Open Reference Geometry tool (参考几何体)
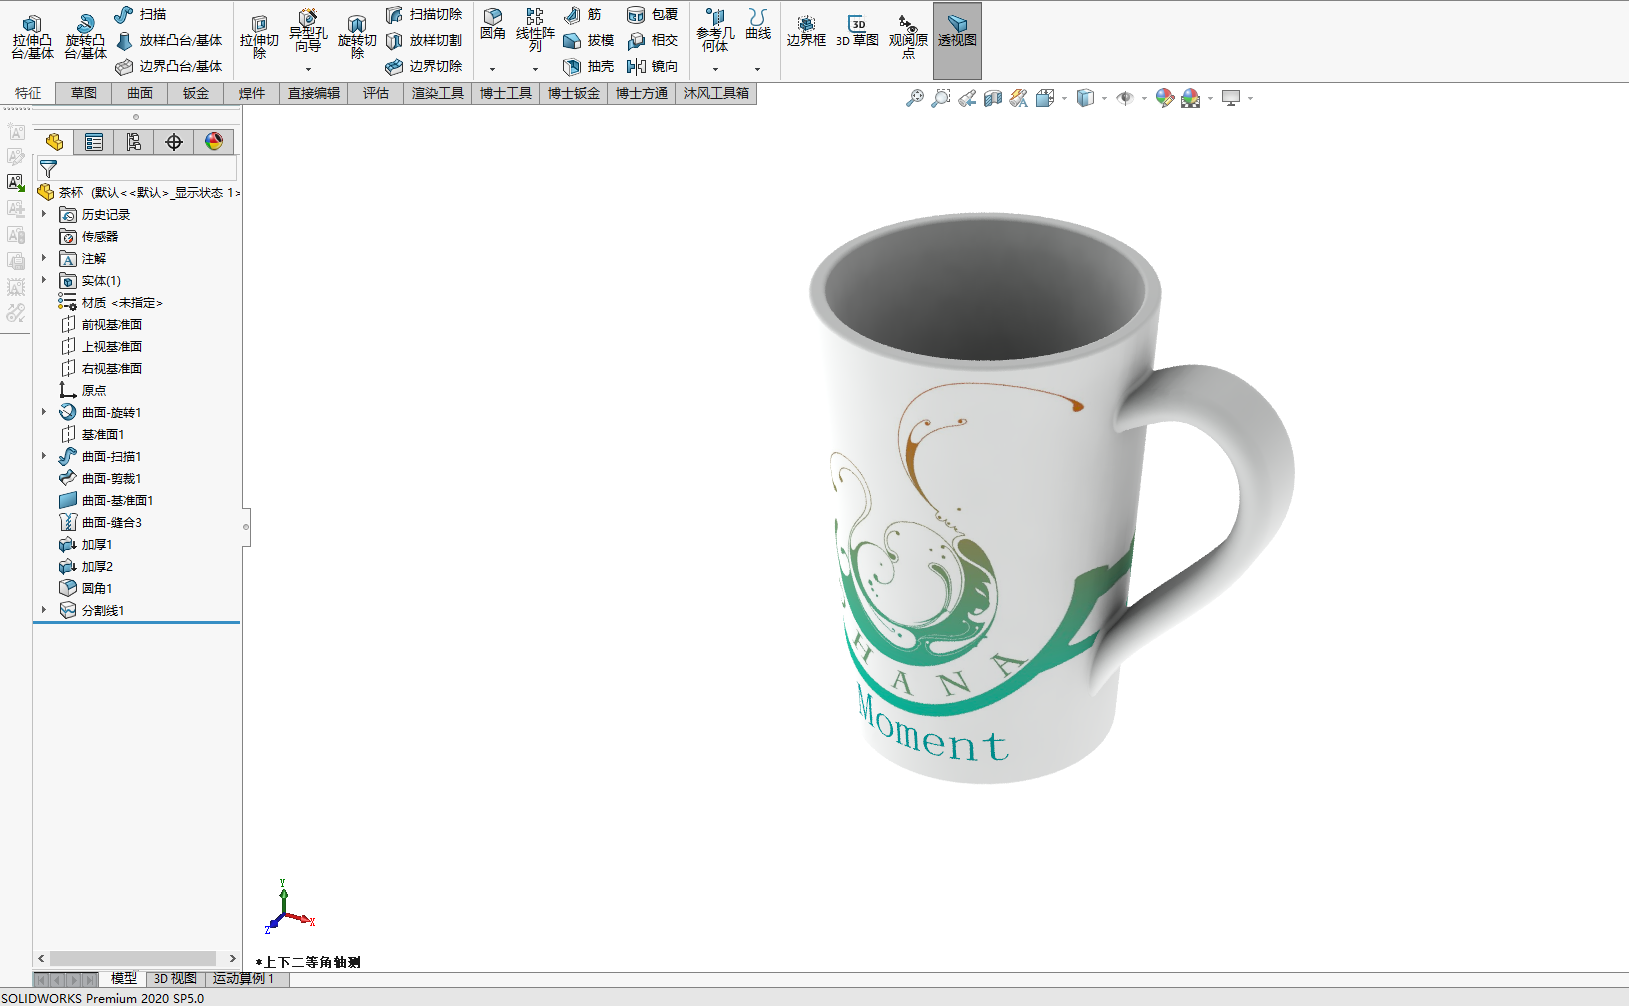Viewport: 1629px width, 1006px height. pos(715,30)
